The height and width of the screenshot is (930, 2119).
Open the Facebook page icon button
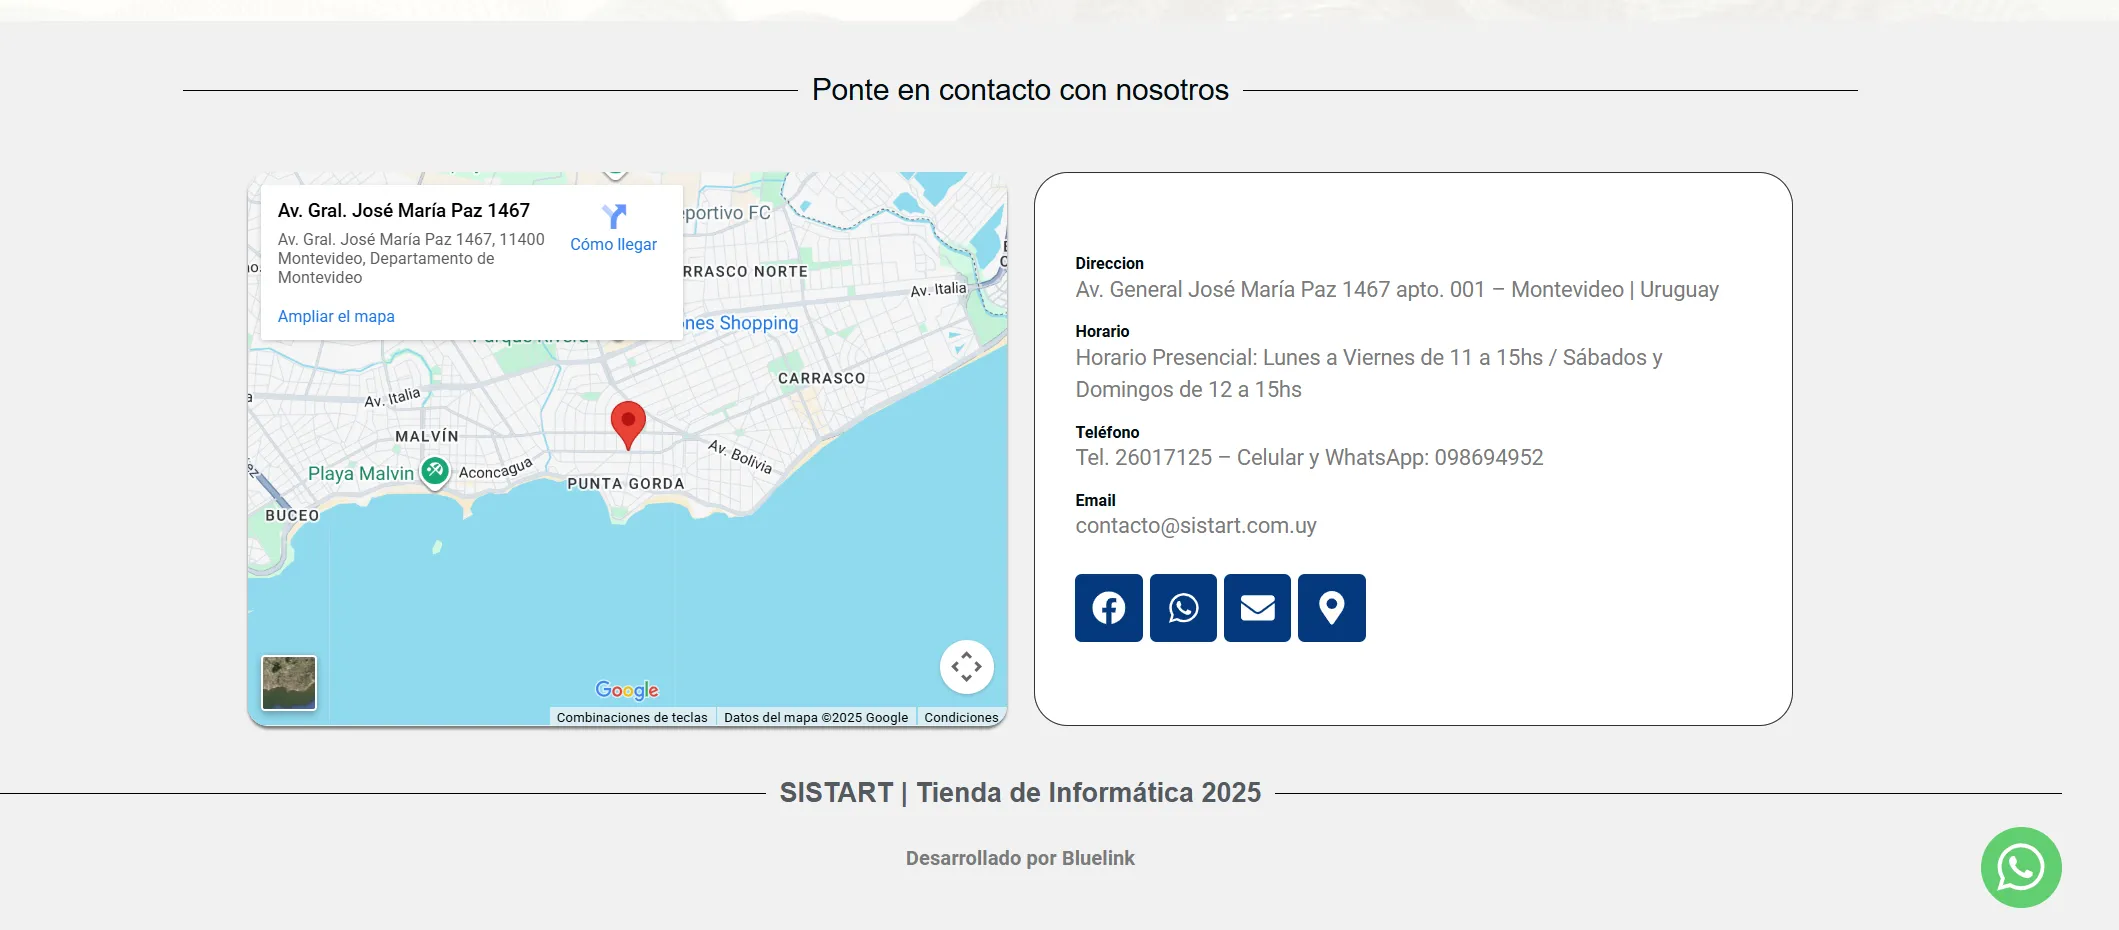point(1108,608)
